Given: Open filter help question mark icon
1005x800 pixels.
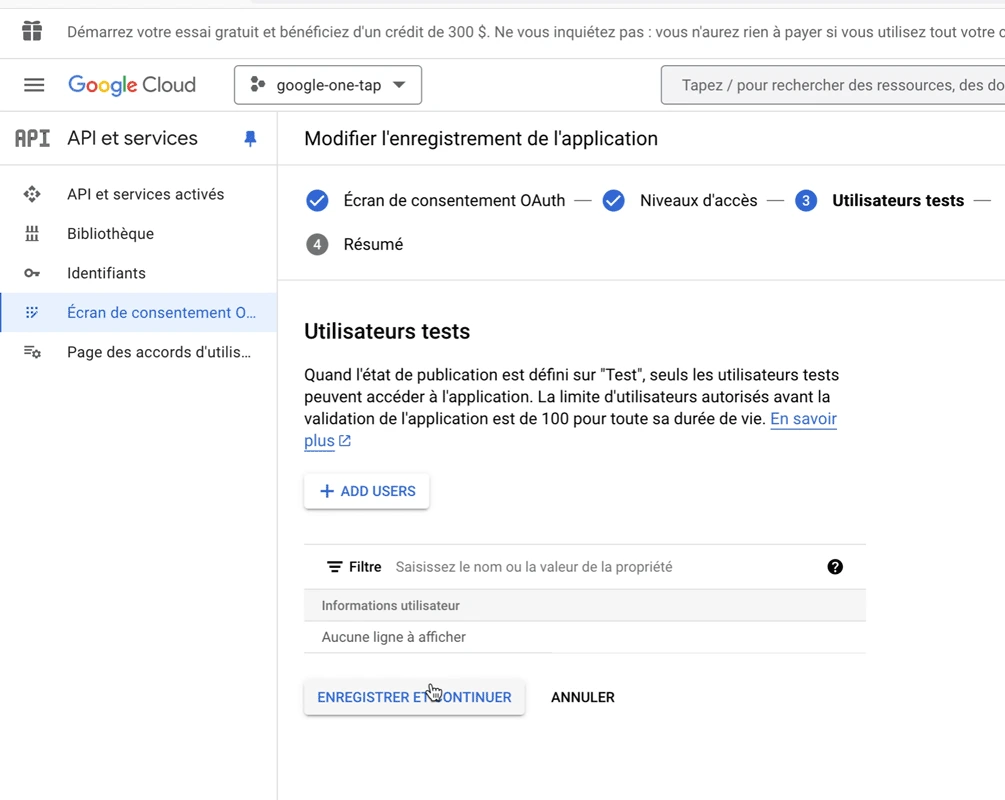Looking at the screenshot, I should click(x=835, y=567).
